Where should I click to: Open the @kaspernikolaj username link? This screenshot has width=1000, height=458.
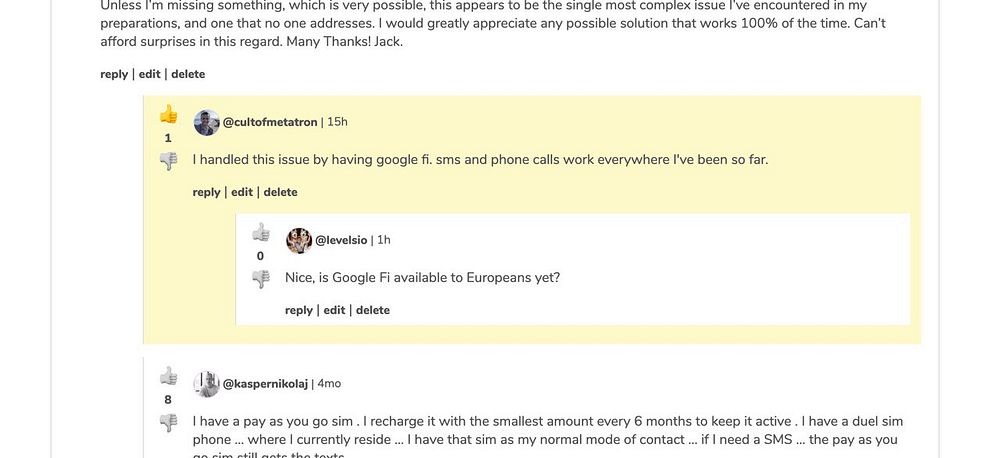[265, 383]
